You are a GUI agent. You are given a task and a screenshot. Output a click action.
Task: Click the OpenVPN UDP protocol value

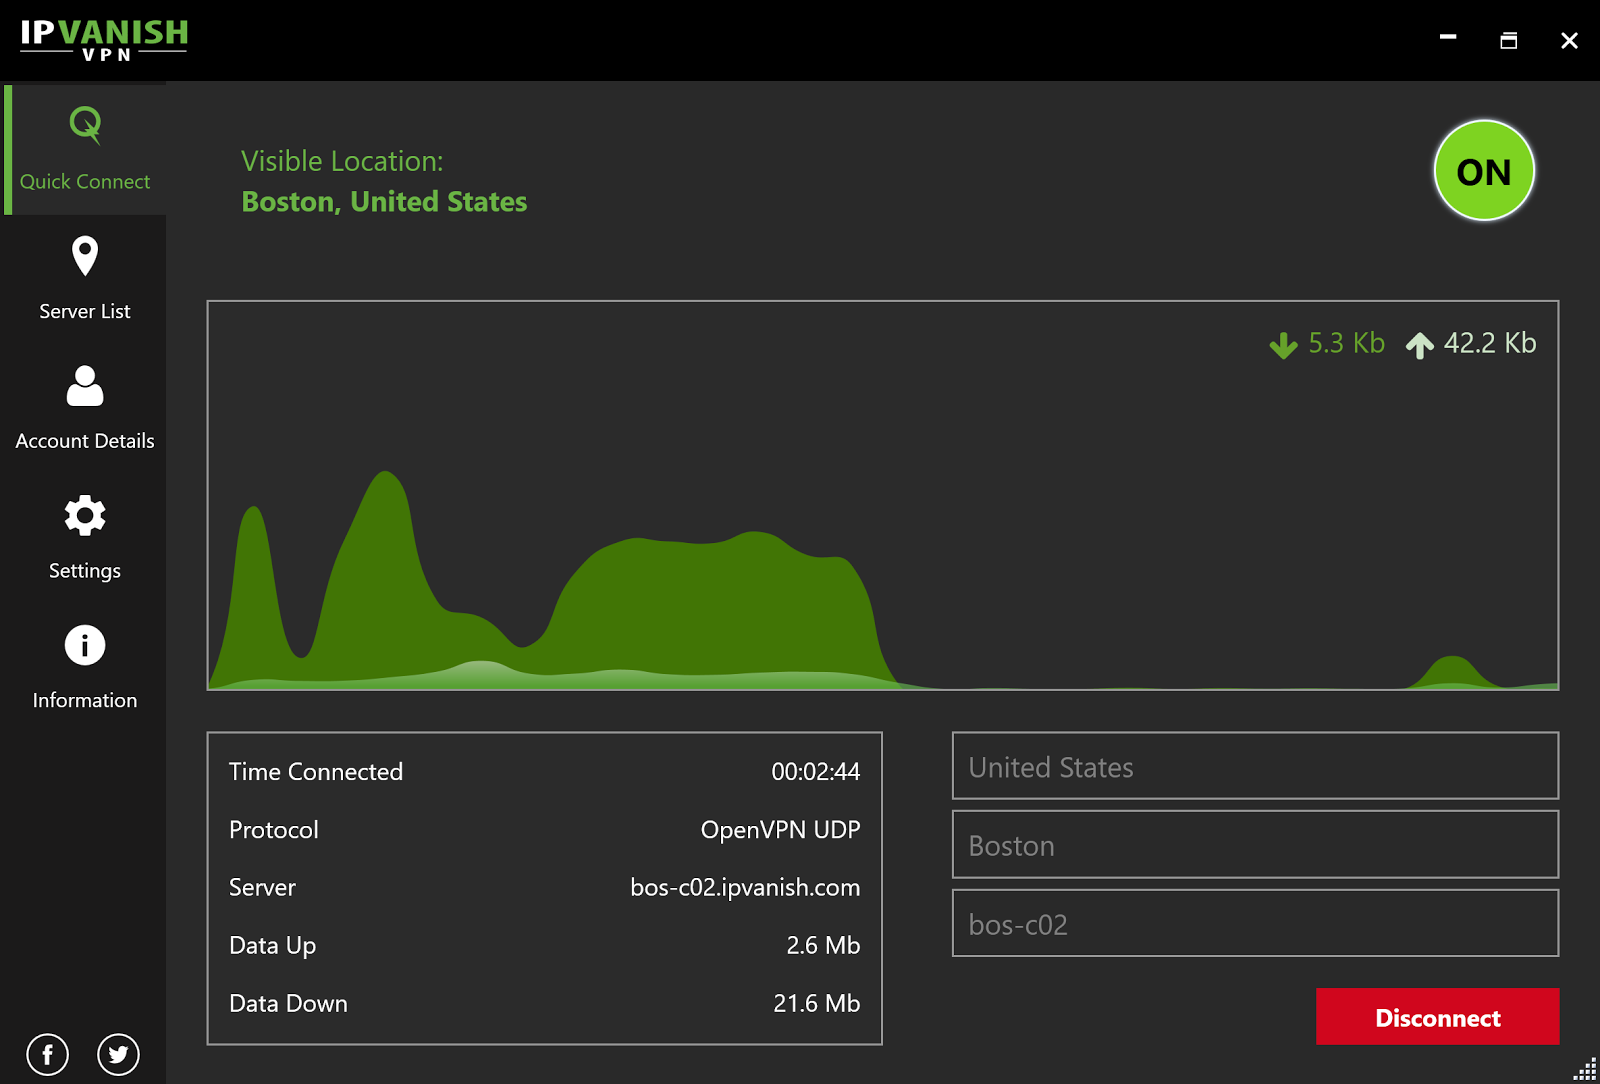coord(780,830)
